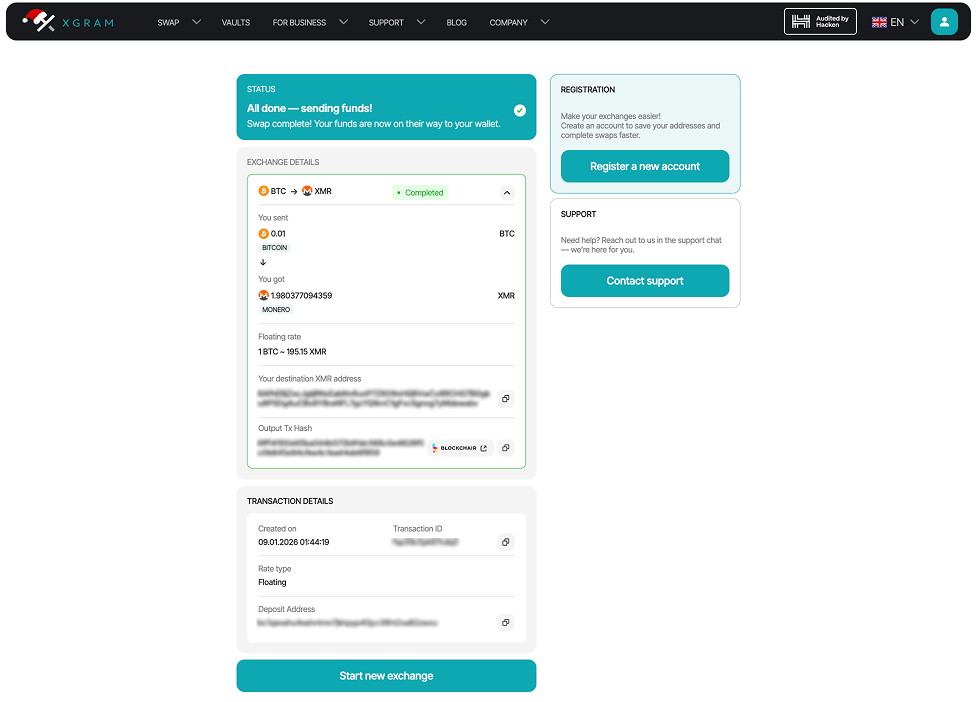Open the Blockchair explorer link
Viewport: 977px width, 702px height.
pos(465,448)
